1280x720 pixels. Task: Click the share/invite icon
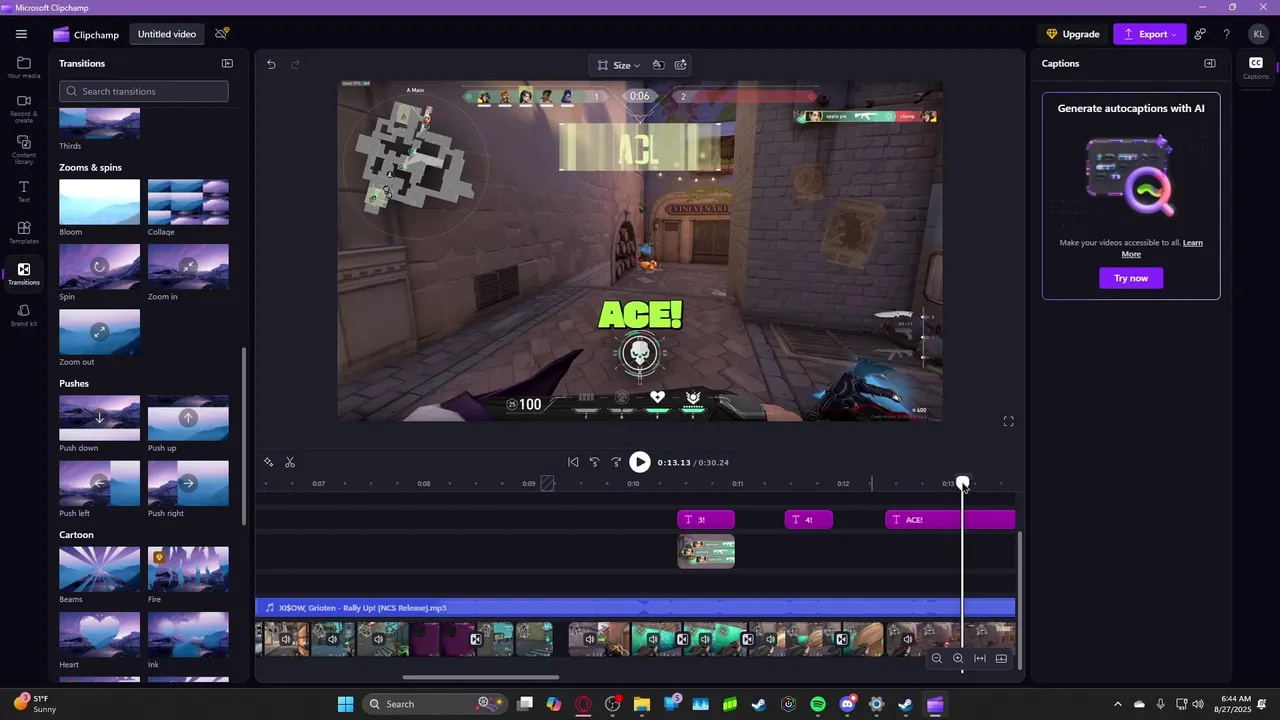[x=1200, y=34]
